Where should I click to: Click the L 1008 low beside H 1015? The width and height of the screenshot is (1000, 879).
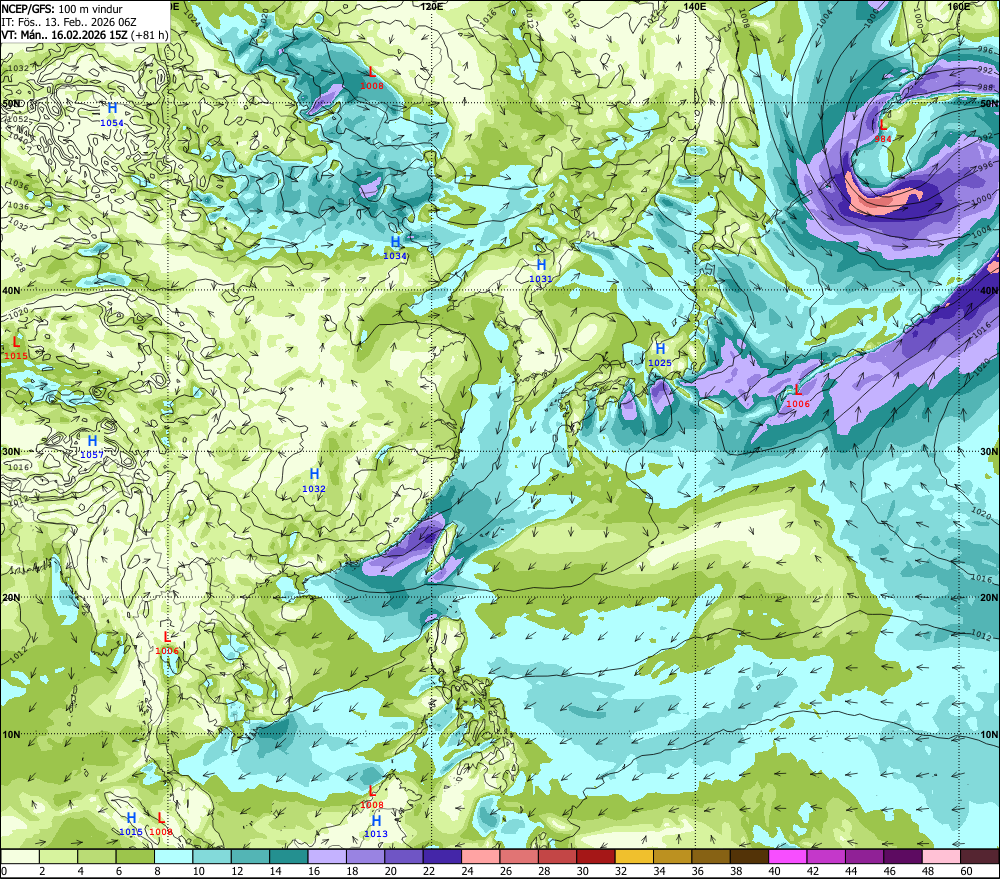161,824
